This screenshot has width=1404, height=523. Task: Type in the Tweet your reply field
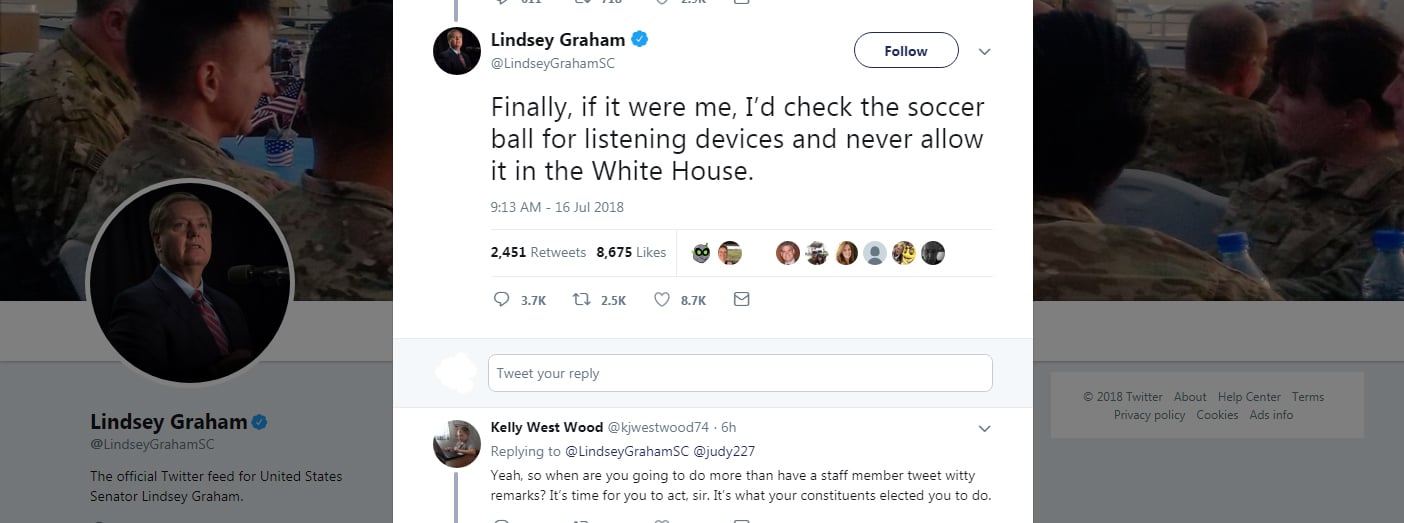point(740,373)
